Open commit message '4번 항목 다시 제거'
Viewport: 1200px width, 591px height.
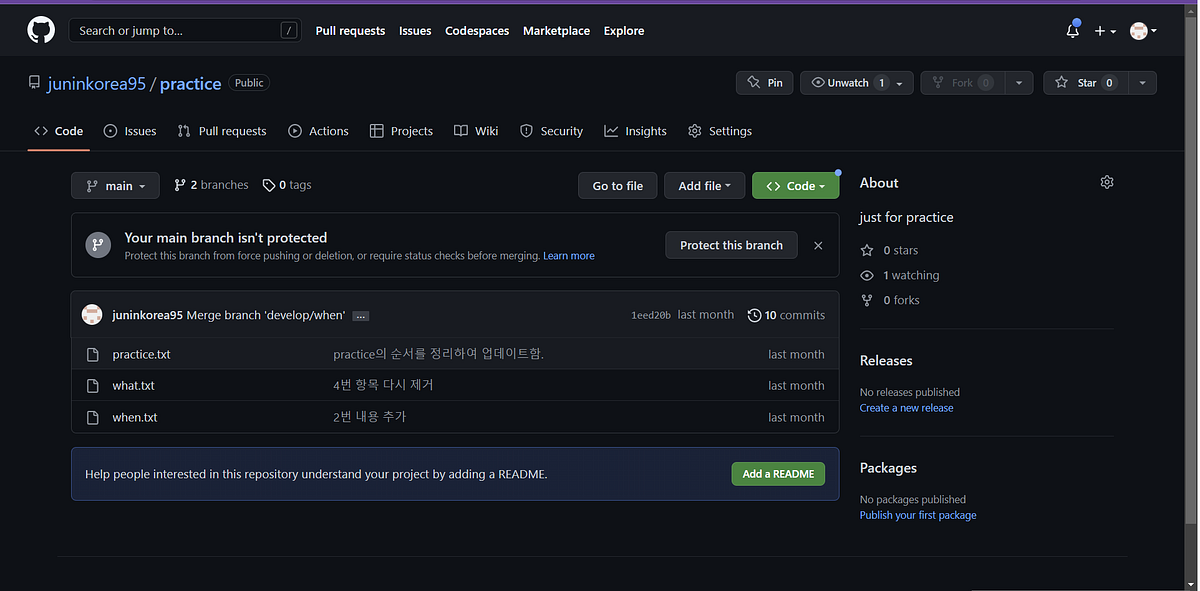coord(383,385)
